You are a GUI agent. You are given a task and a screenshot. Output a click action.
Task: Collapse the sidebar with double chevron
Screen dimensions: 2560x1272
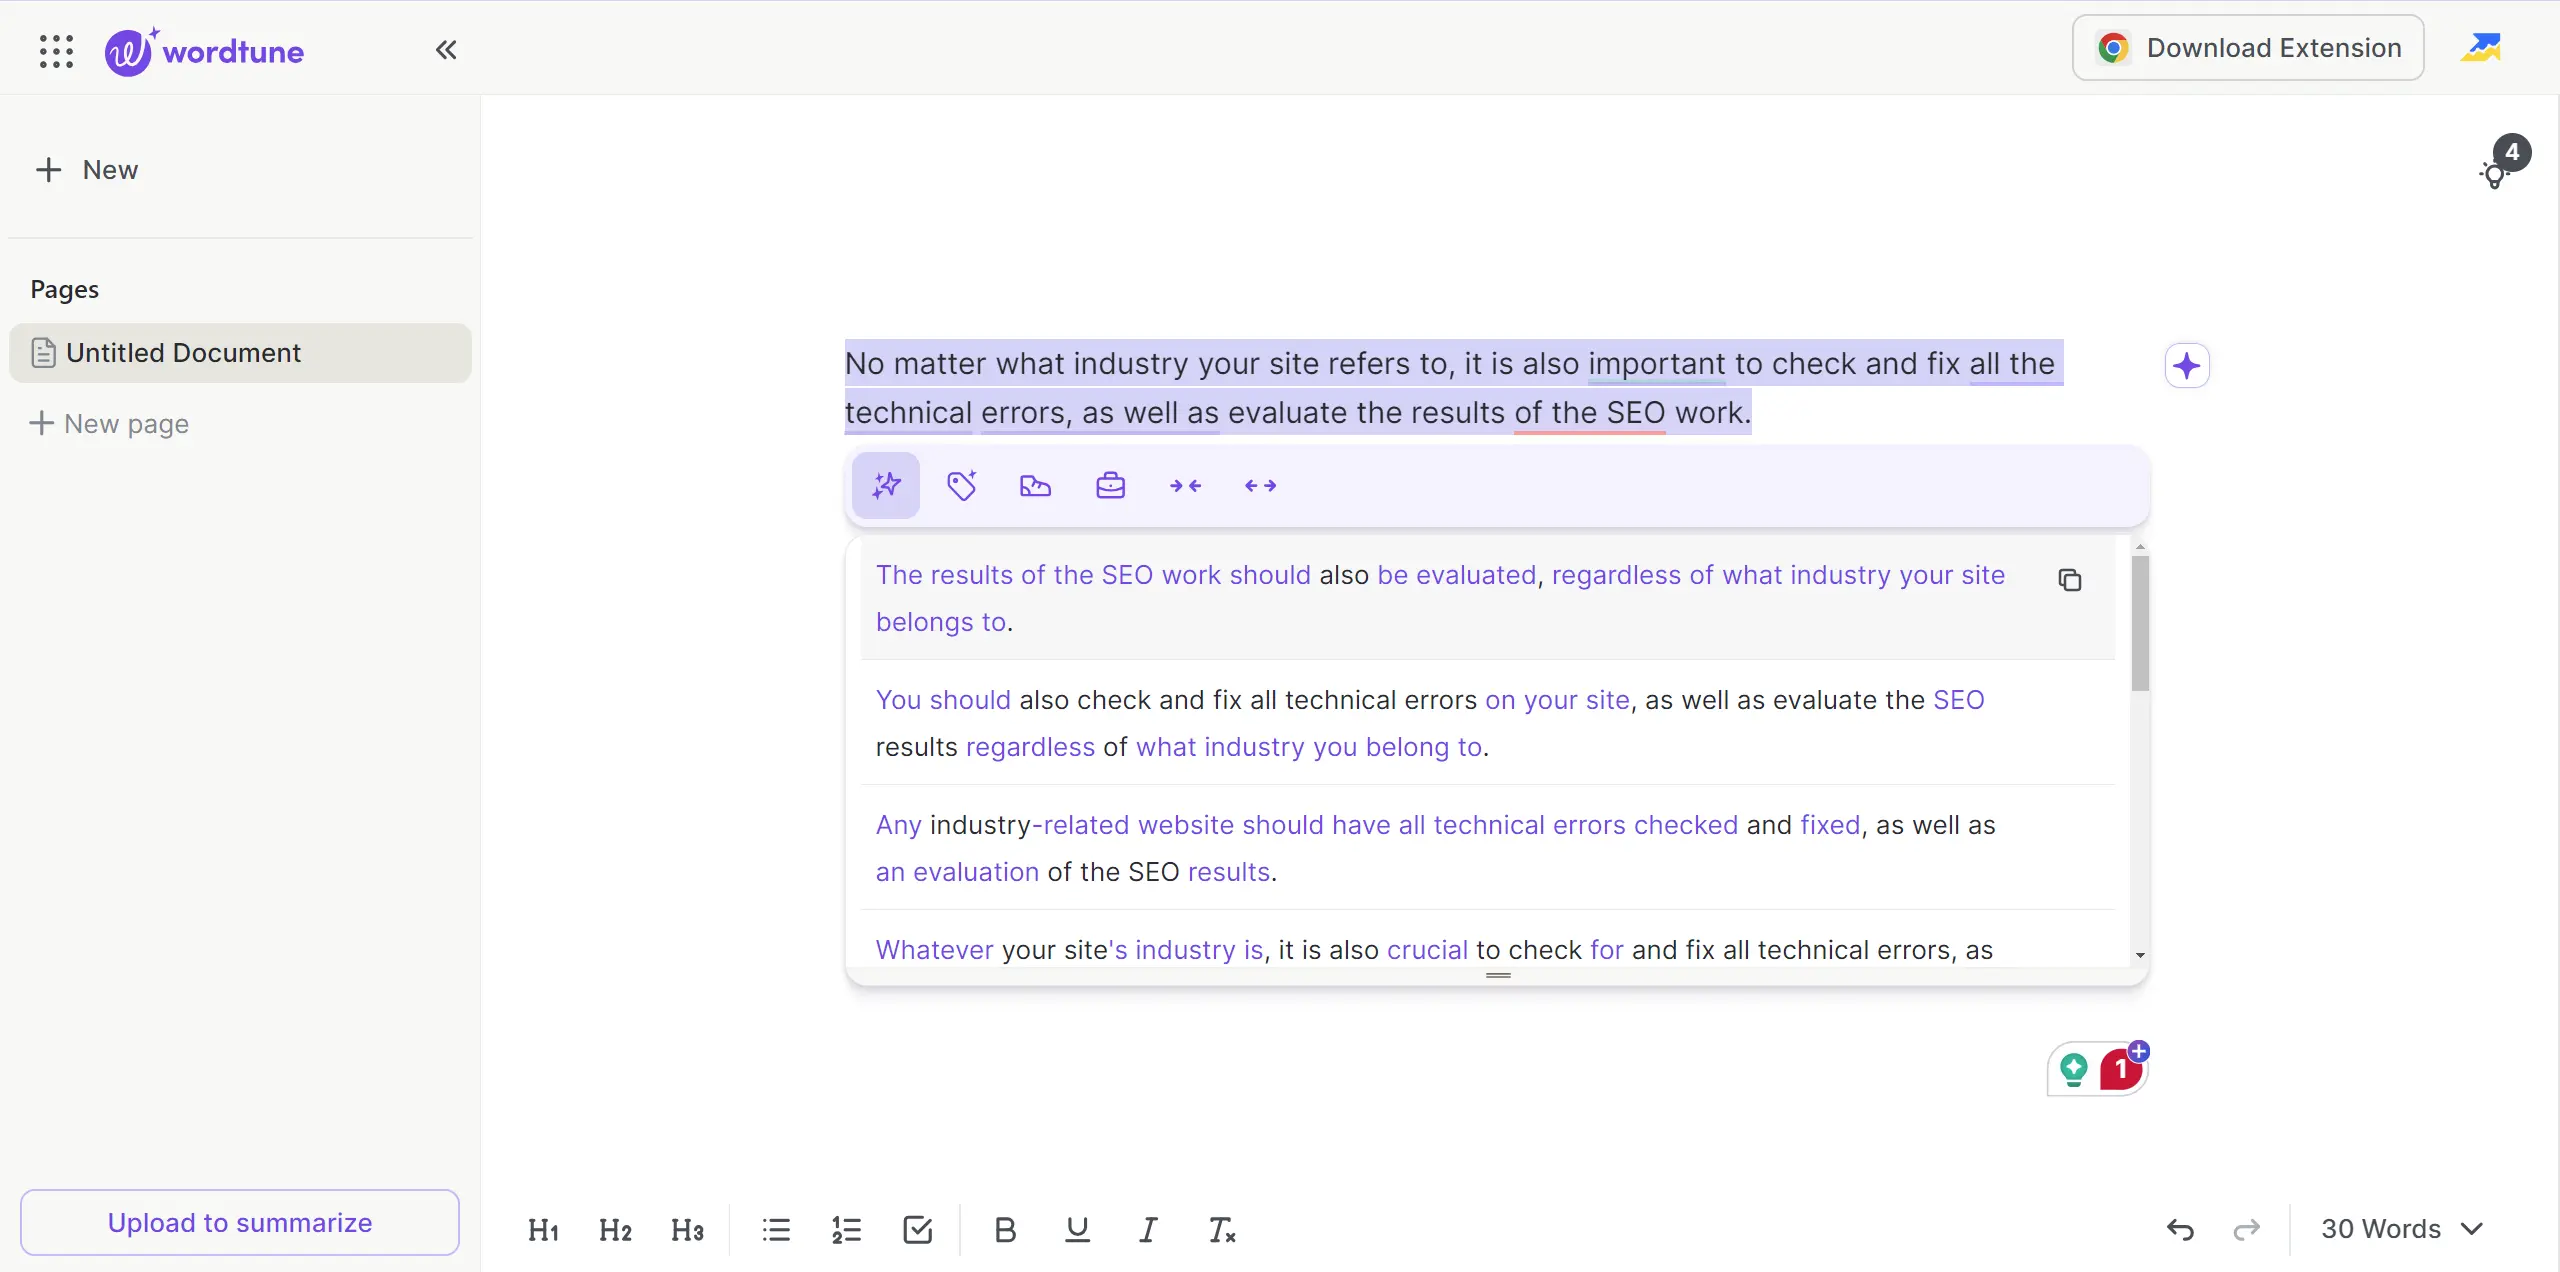(x=446, y=50)
